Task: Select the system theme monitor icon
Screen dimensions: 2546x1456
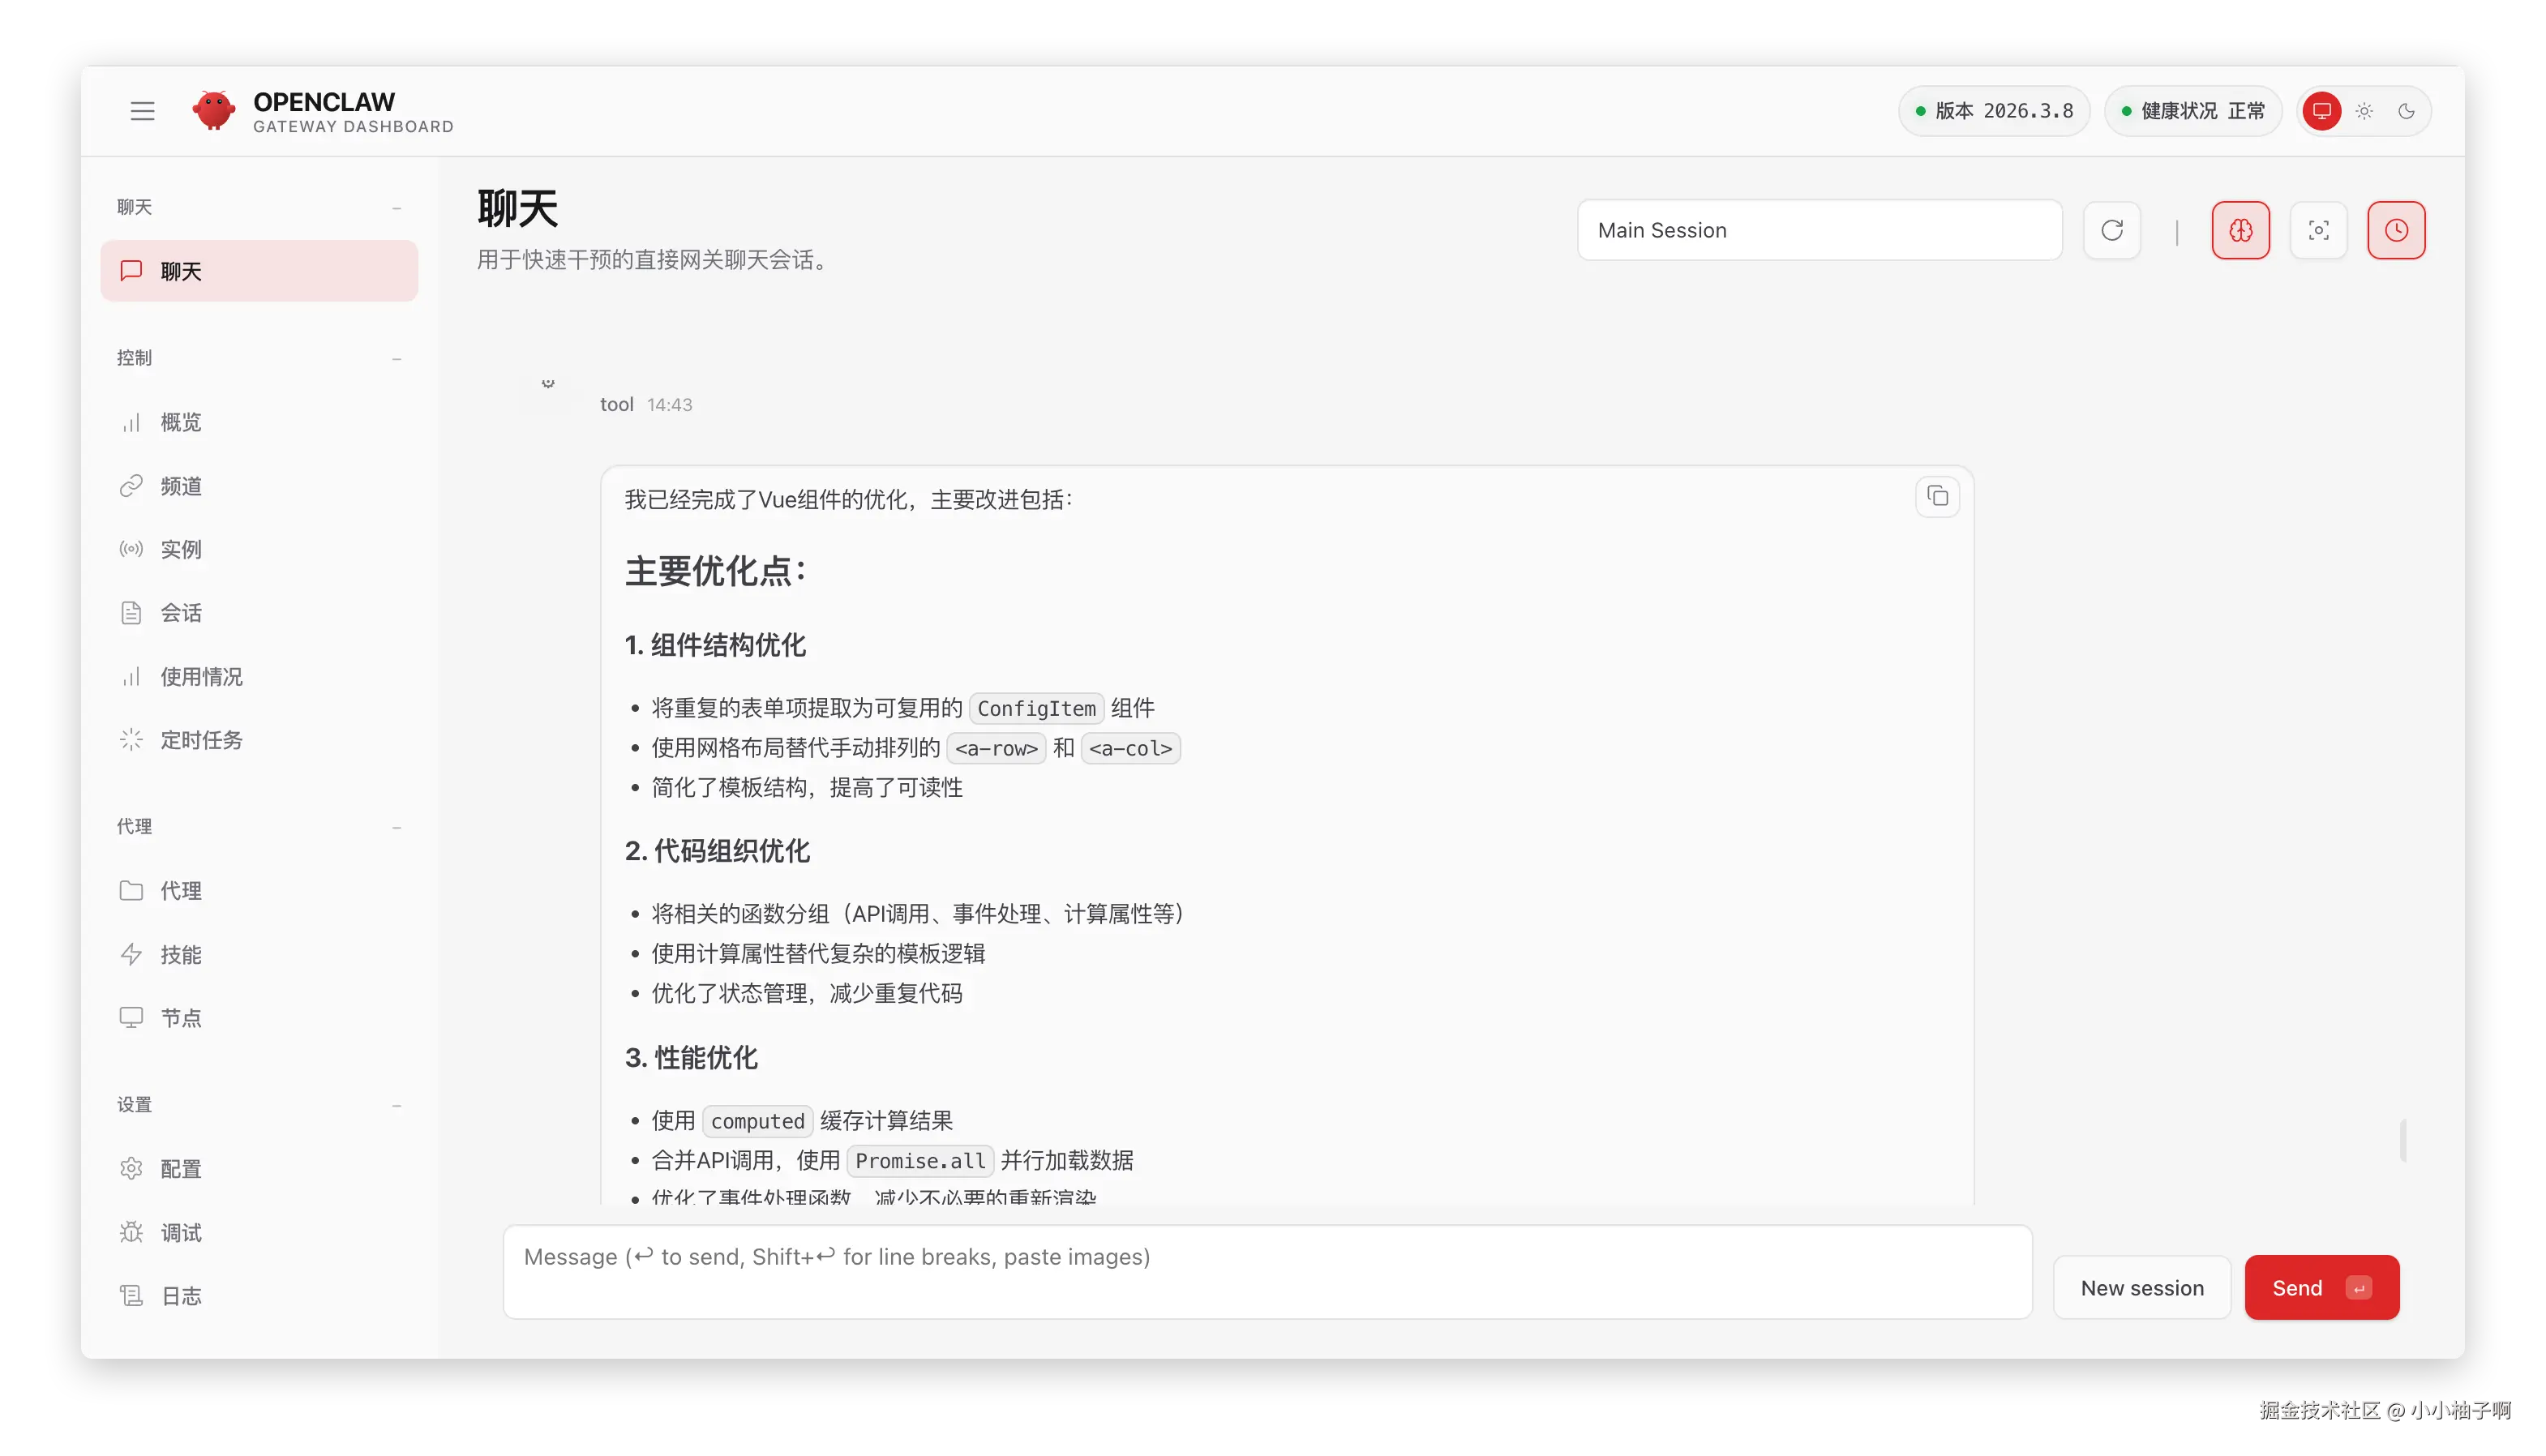Action: pos(2321,111)
